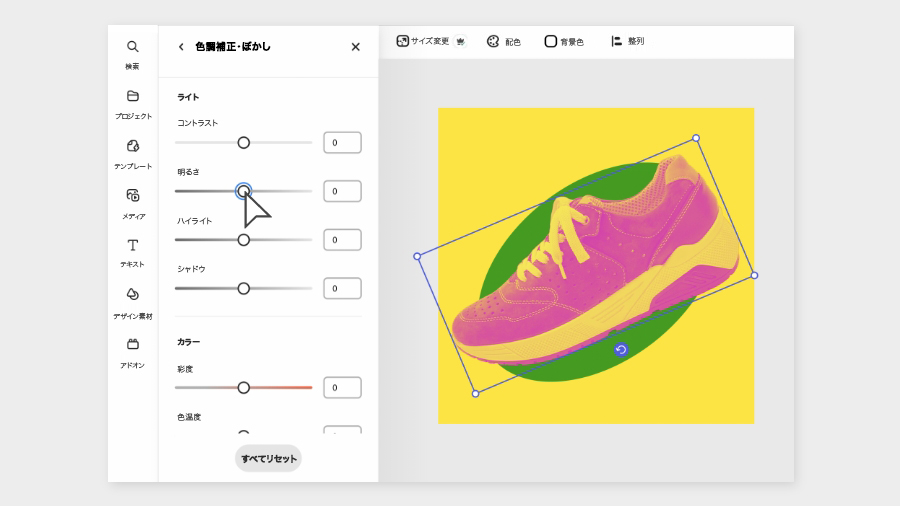Go back using the panel's left chevron
This screenshot has height=506, width=900.
(181, 47)
